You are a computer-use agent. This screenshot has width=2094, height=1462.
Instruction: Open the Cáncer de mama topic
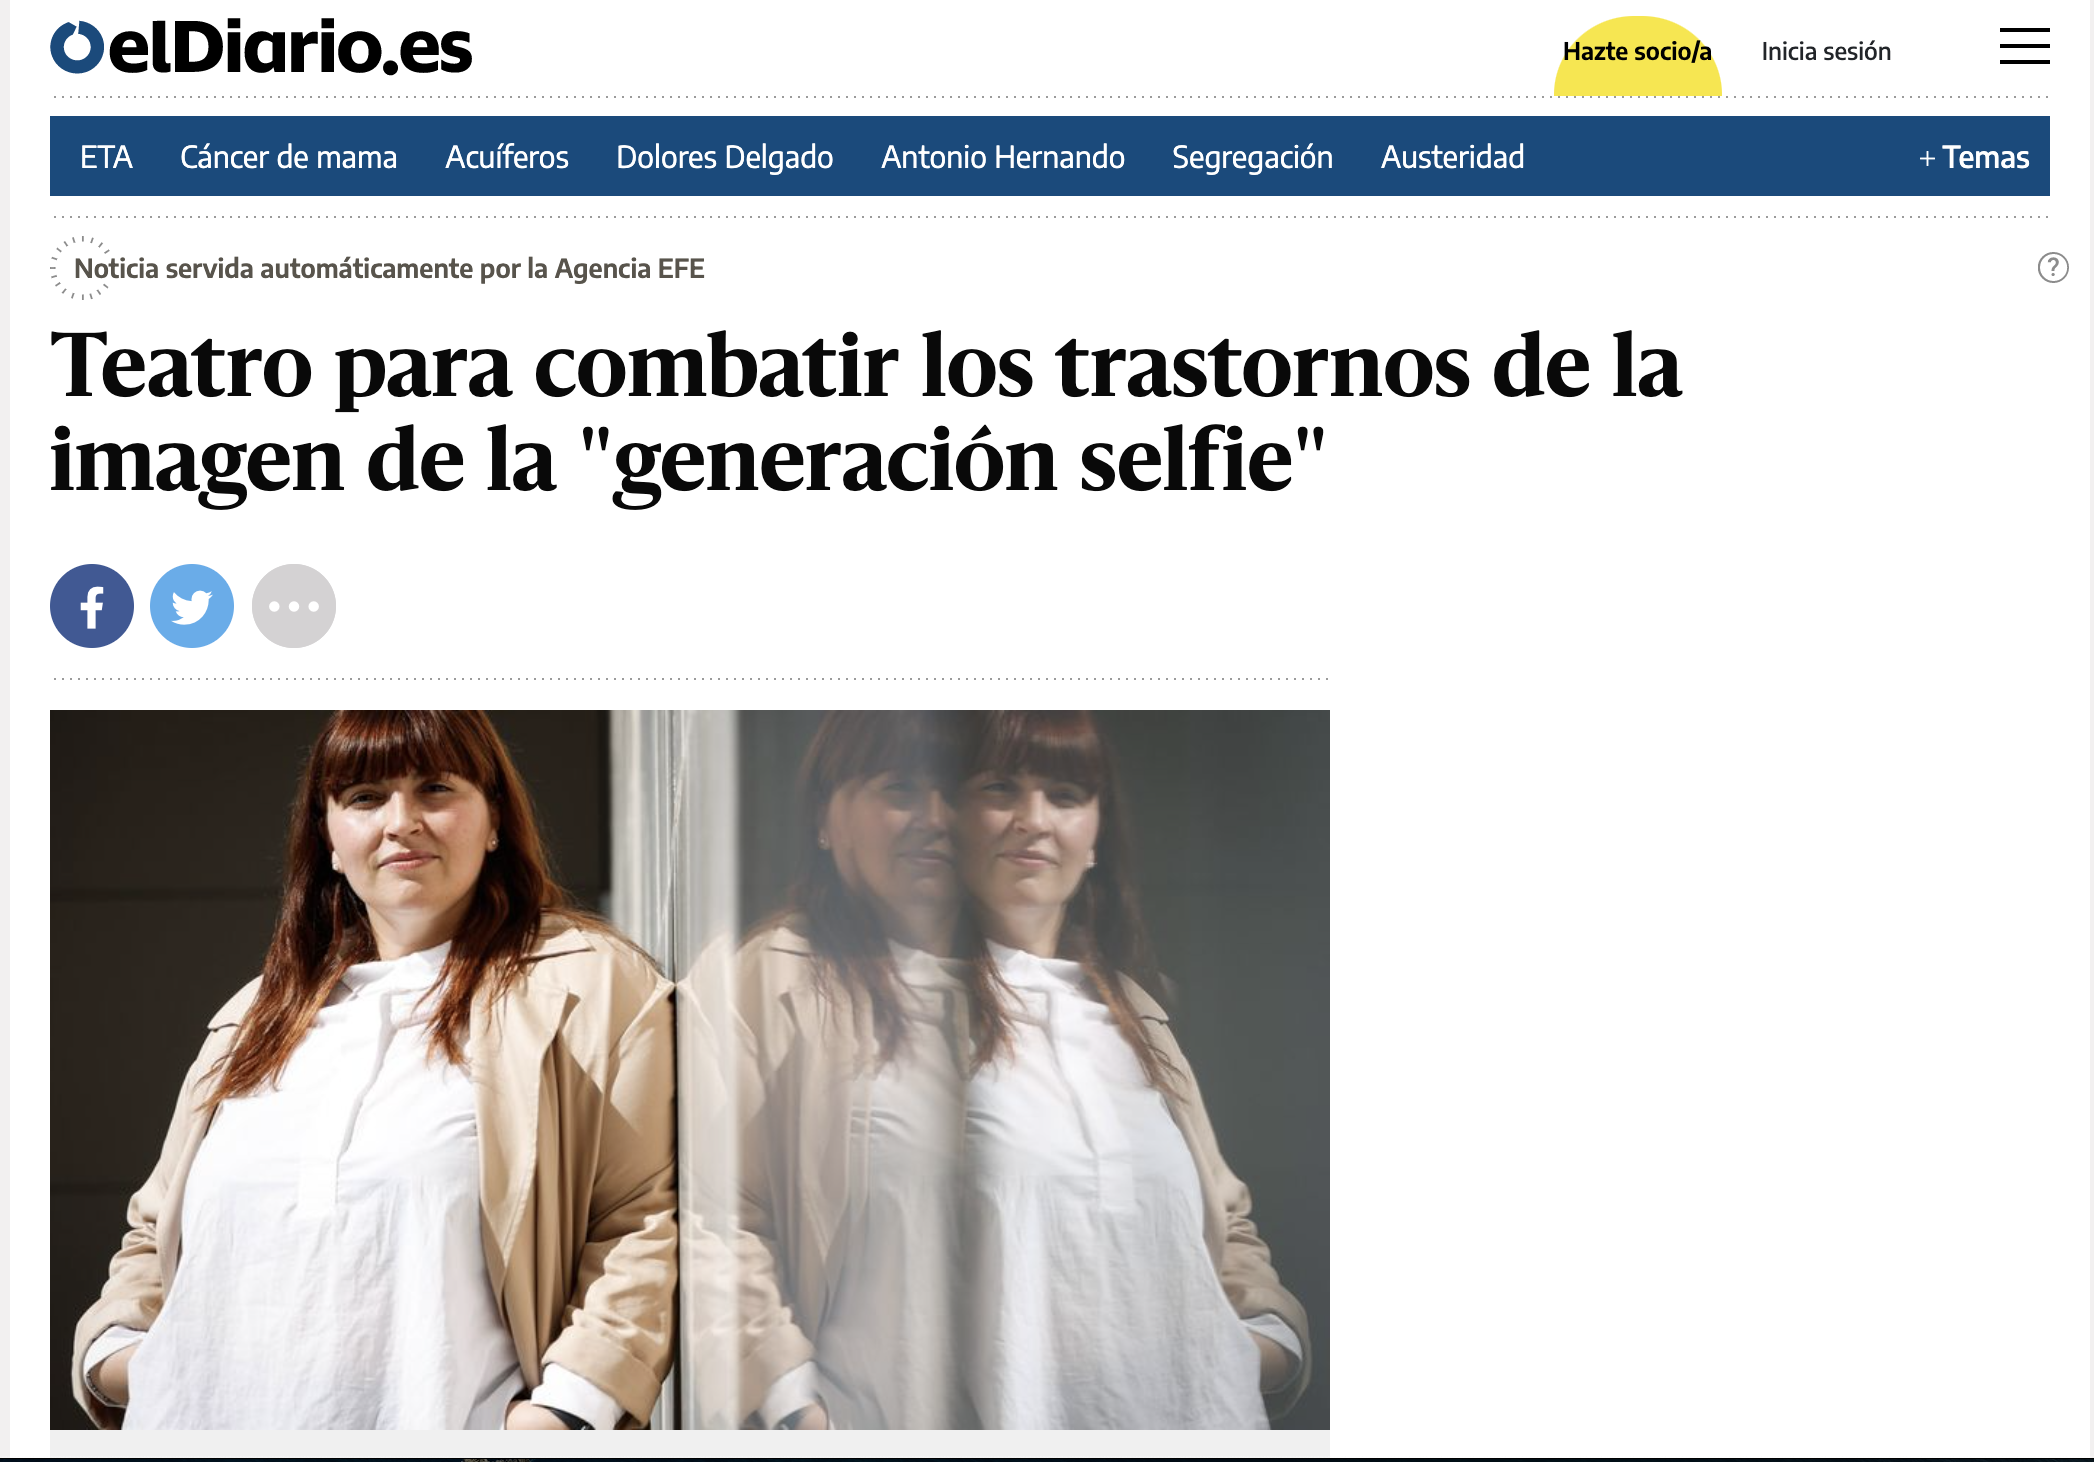click(x=288, y=157)
